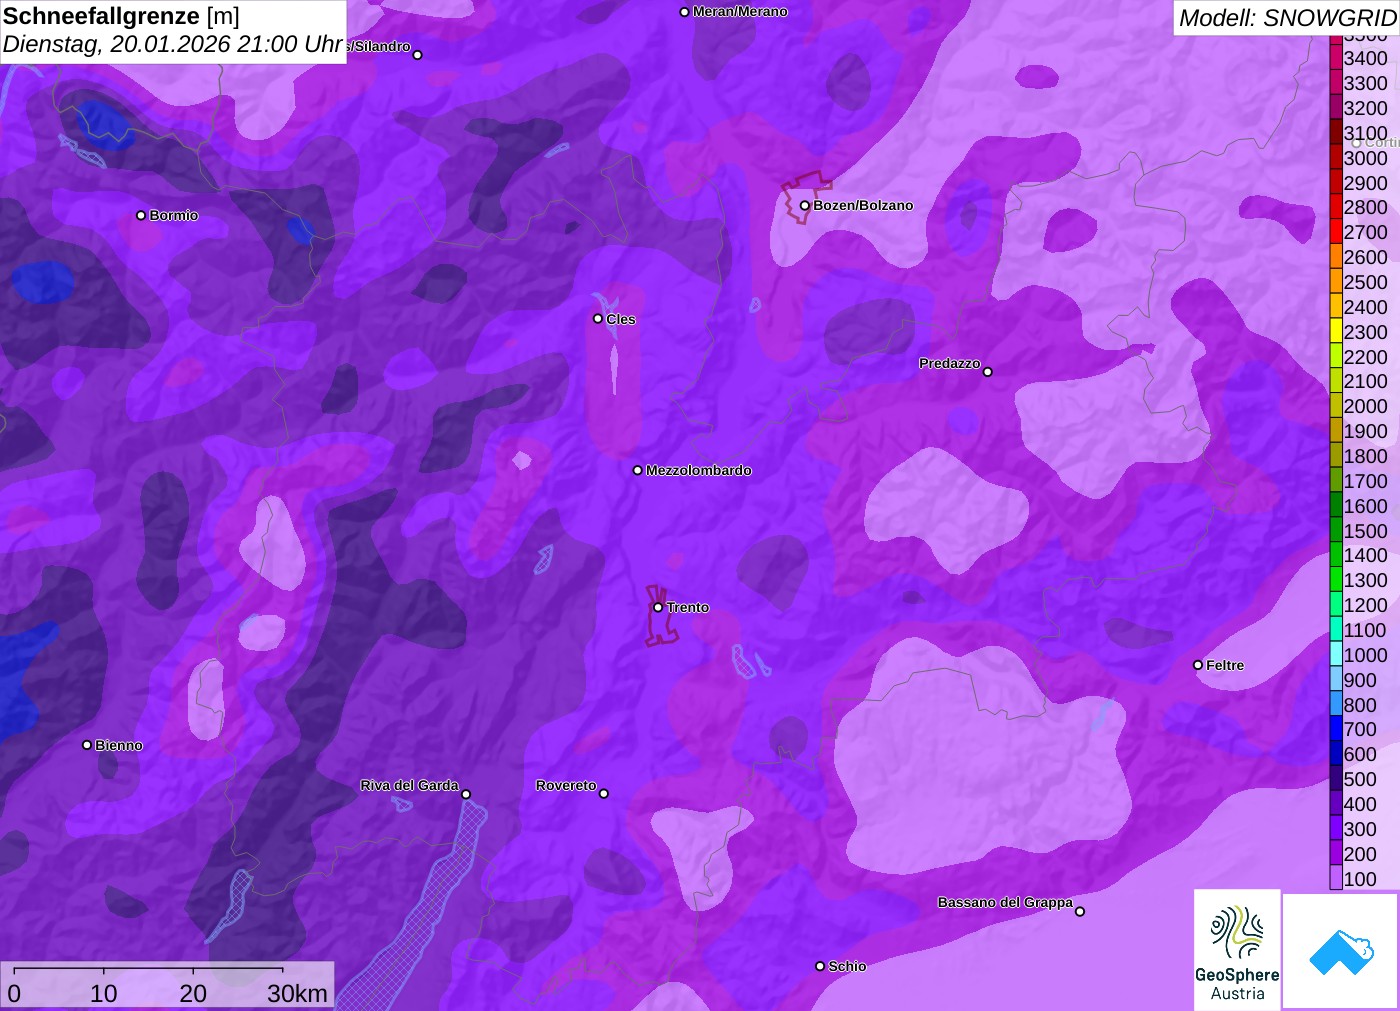Click the 20 mark on the scale bar
Image resolution: width=1400 pixels, height=1011 pixels.
193,993
